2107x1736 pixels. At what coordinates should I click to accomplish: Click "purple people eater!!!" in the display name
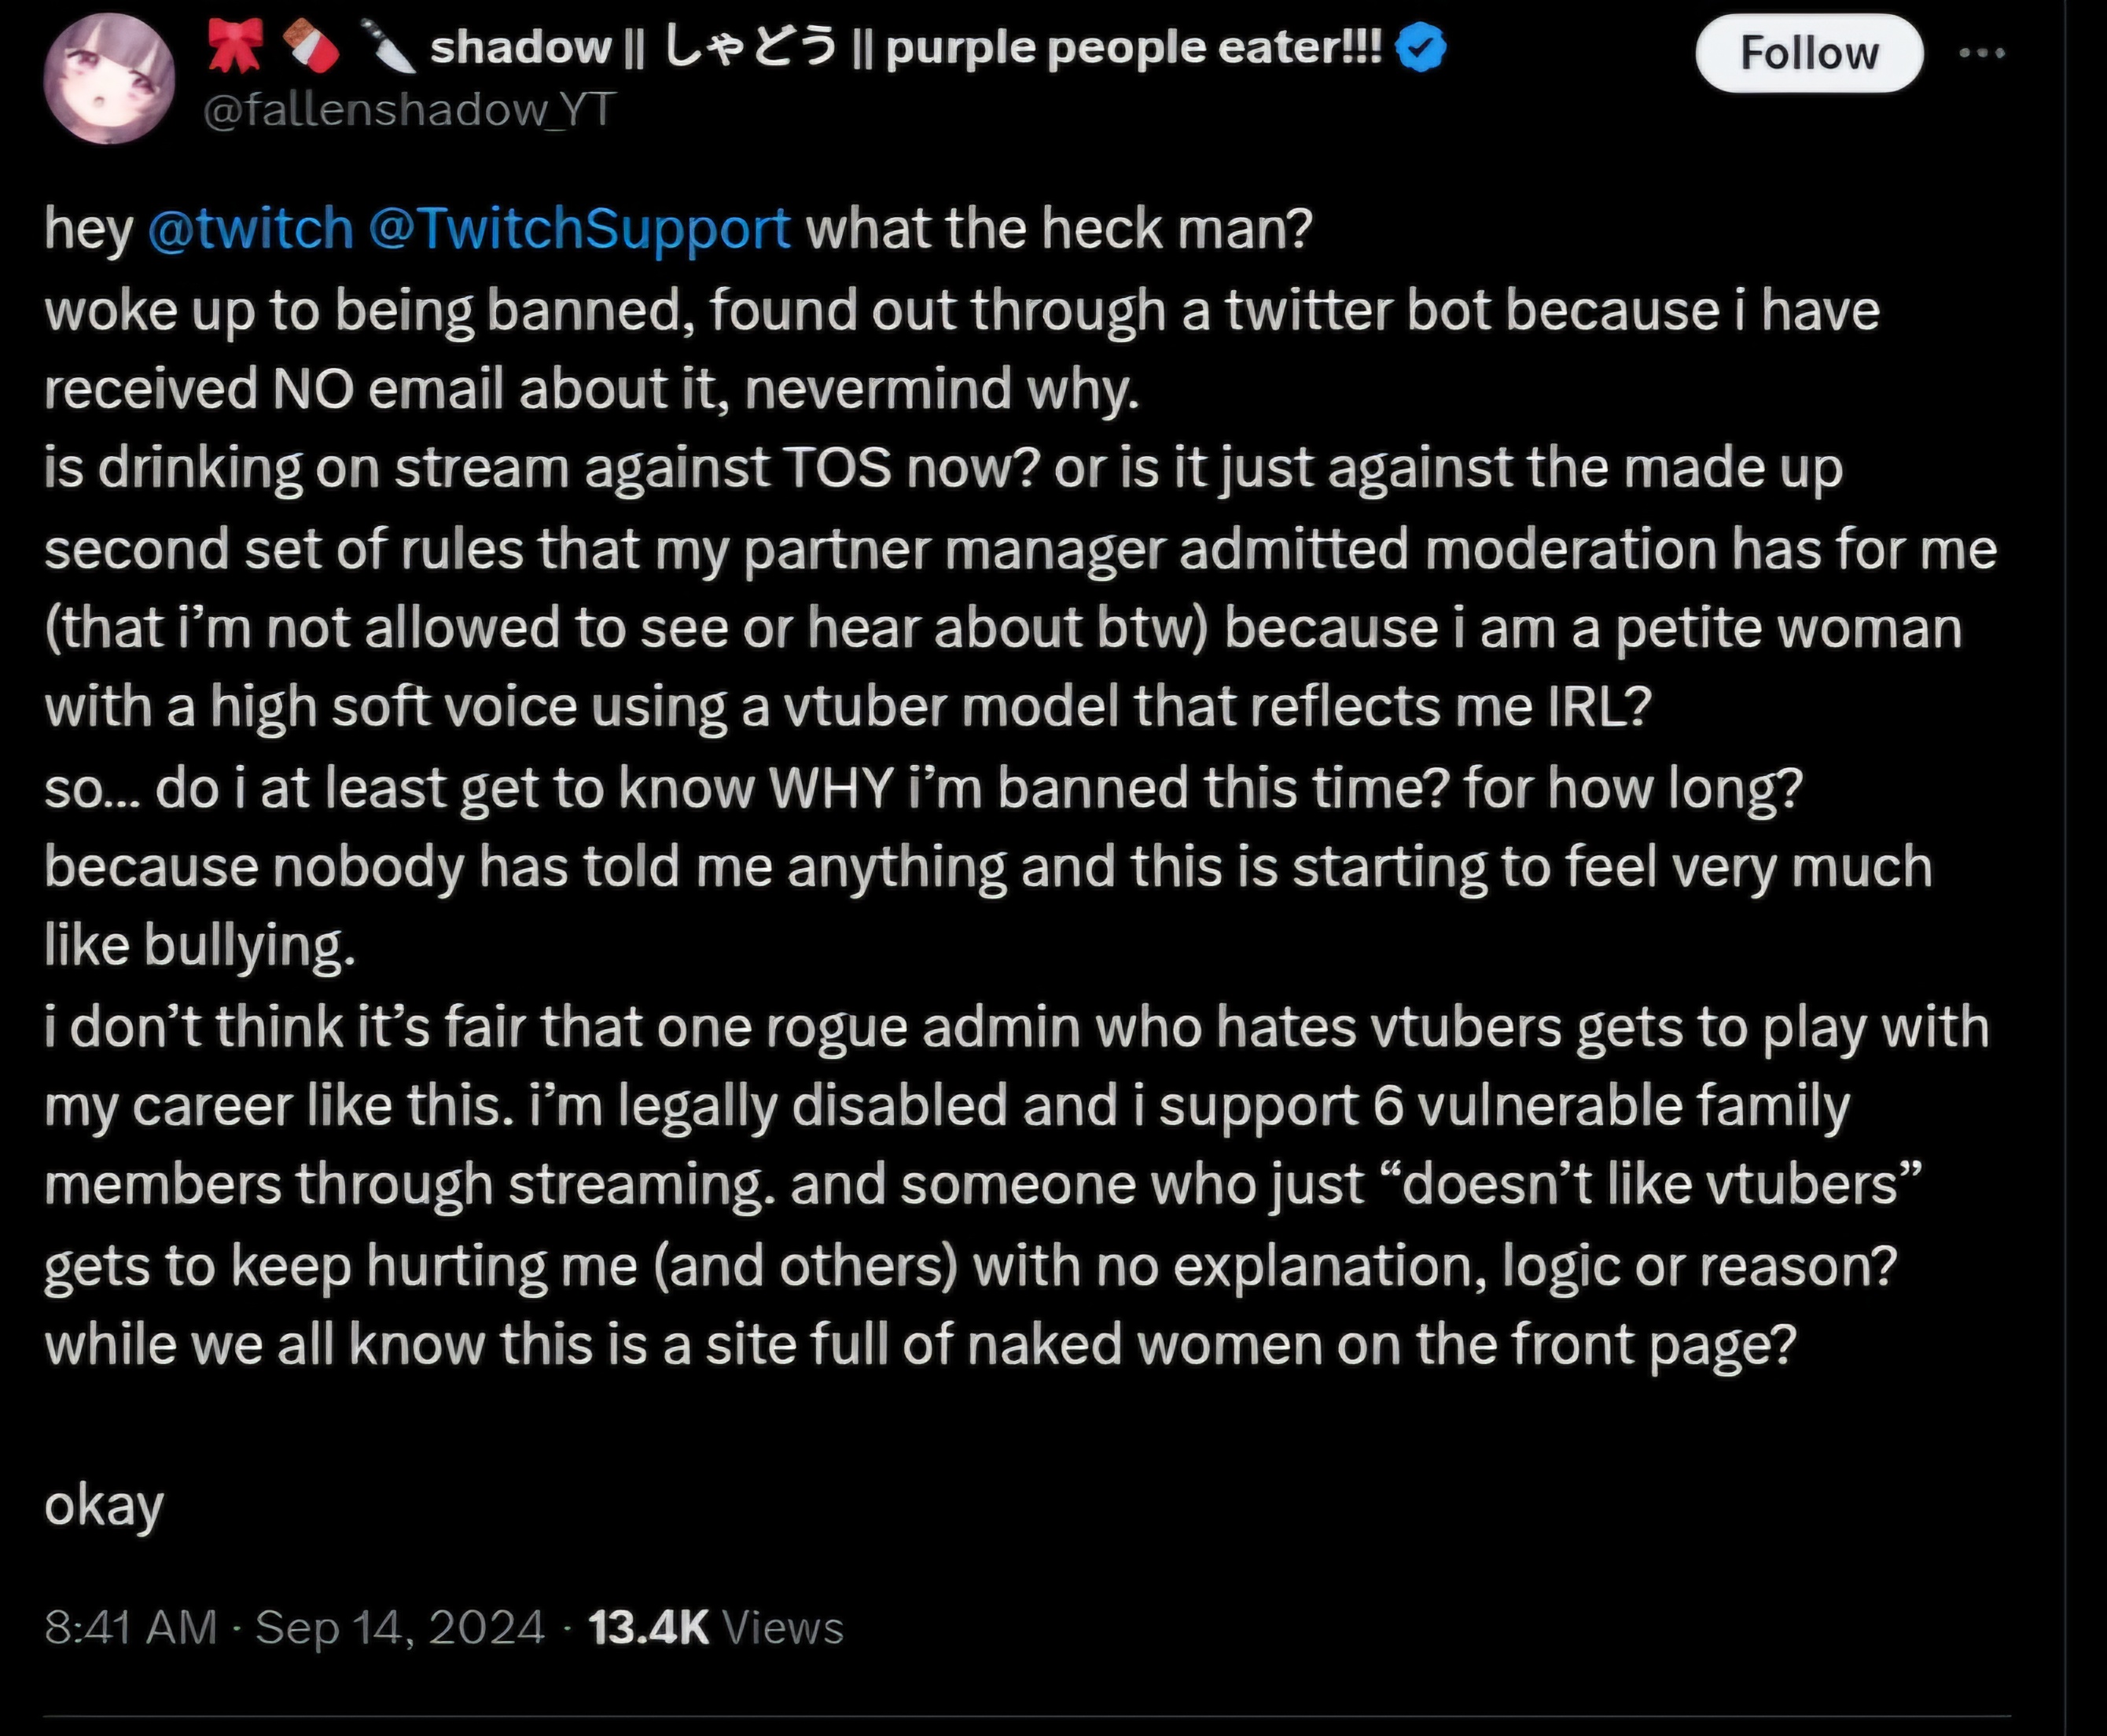[1134, 48]
